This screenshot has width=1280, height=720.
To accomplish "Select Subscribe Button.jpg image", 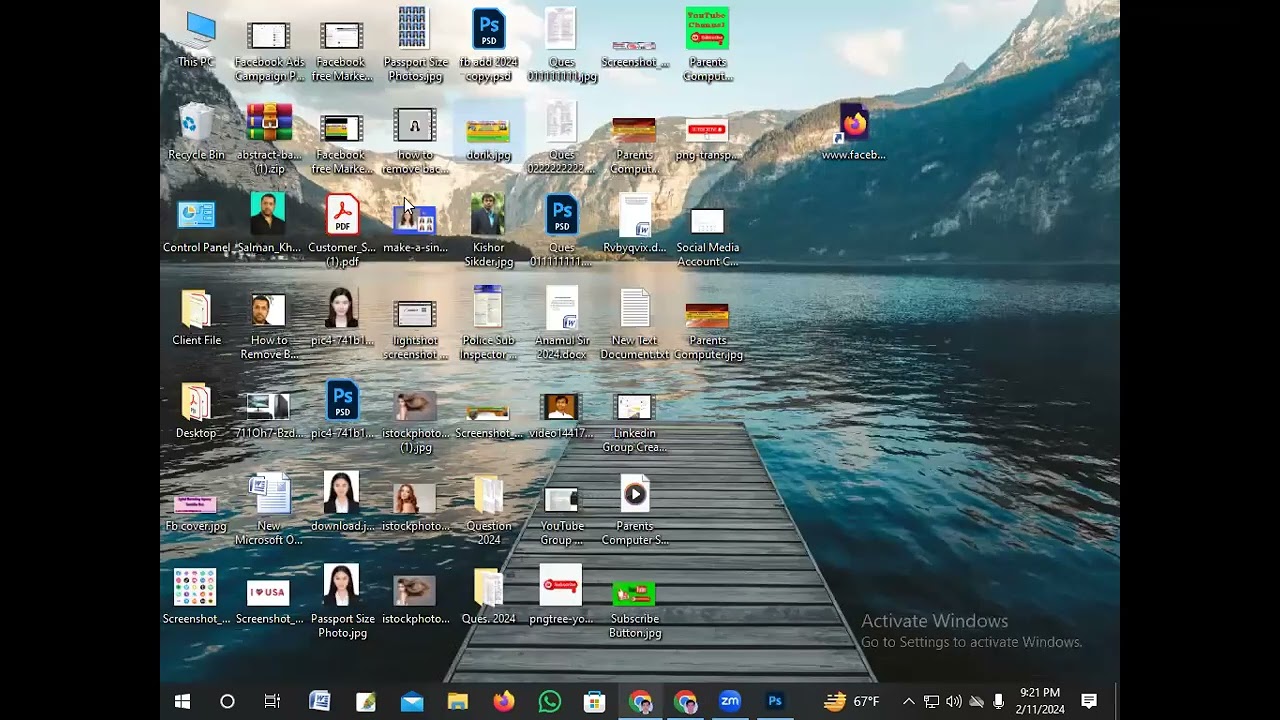I will 635,611.
